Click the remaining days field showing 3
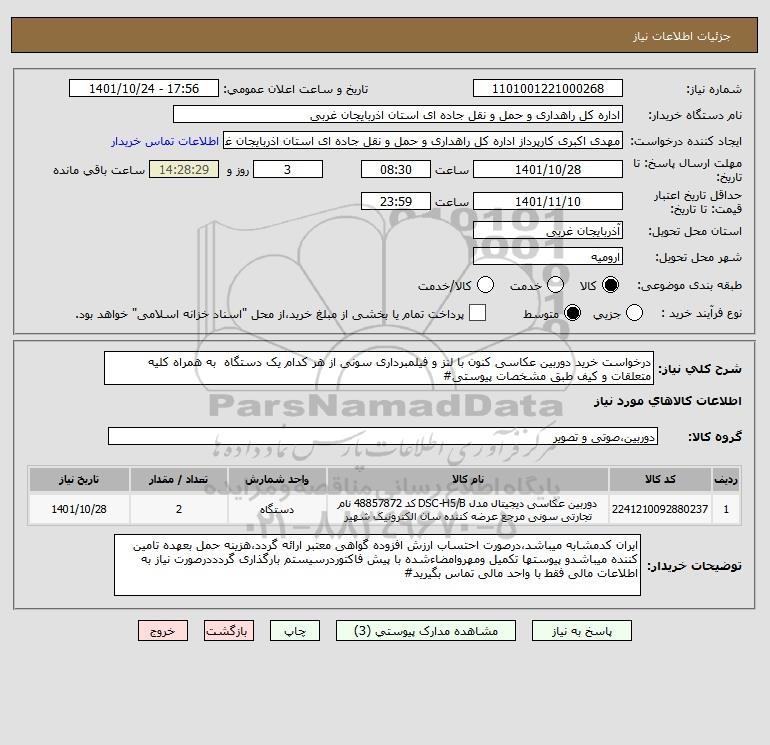Screen dimensions: 770x745 coord(288,169)
